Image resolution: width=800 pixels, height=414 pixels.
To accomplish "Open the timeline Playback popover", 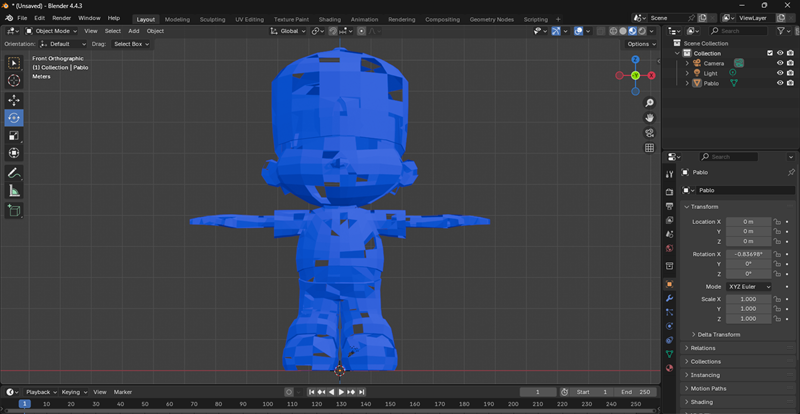I will pyautogui.click(x=41, y=392).
